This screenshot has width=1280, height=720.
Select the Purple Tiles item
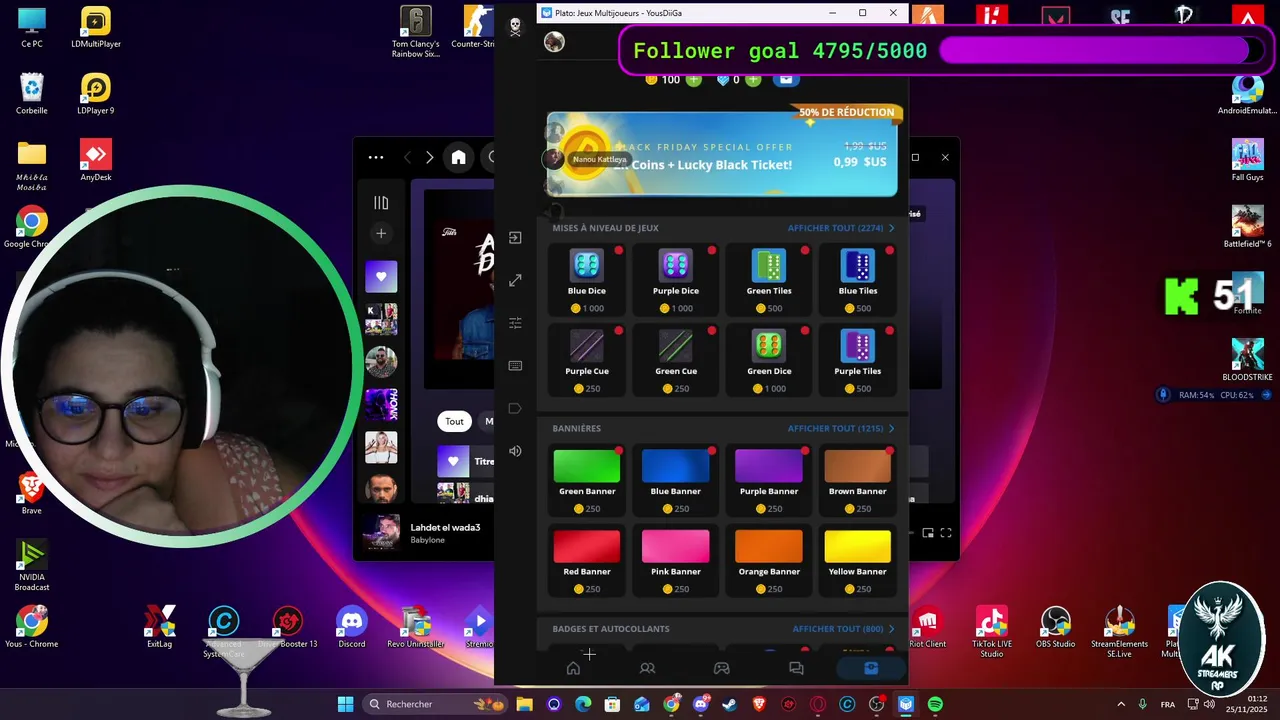click(x=858, y=360)
